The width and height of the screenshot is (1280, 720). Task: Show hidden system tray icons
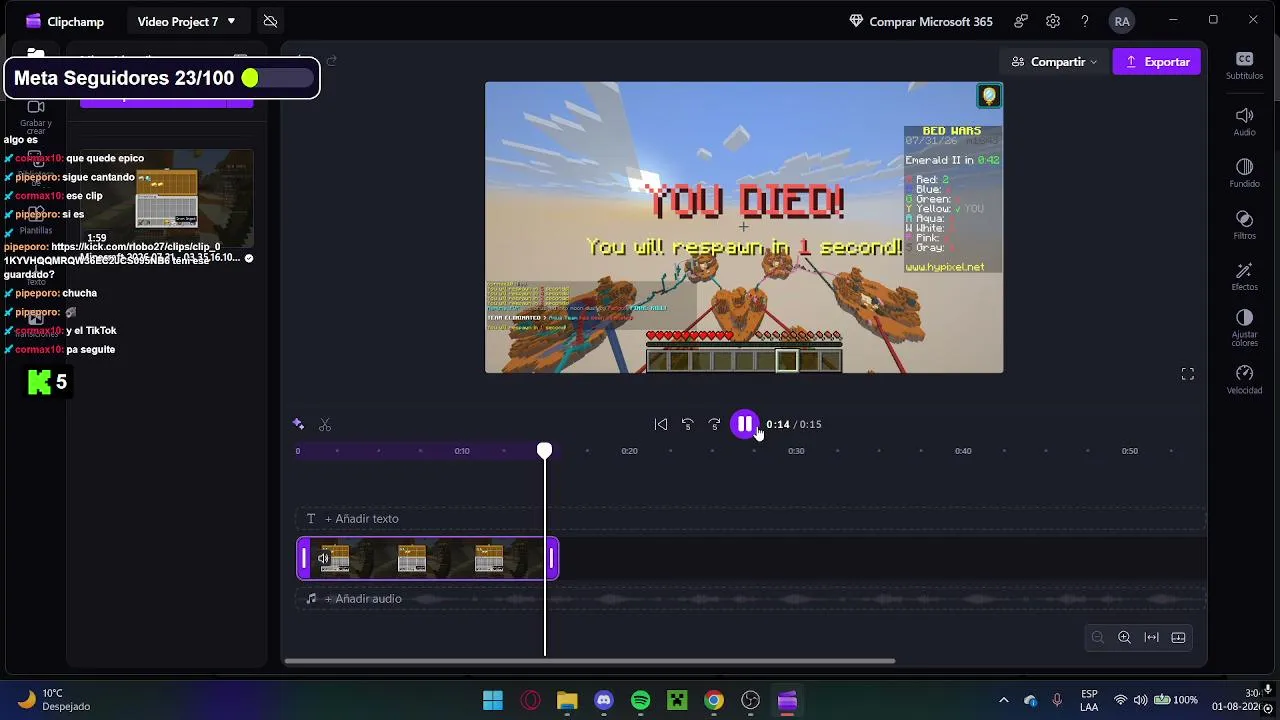point(1004,700)
